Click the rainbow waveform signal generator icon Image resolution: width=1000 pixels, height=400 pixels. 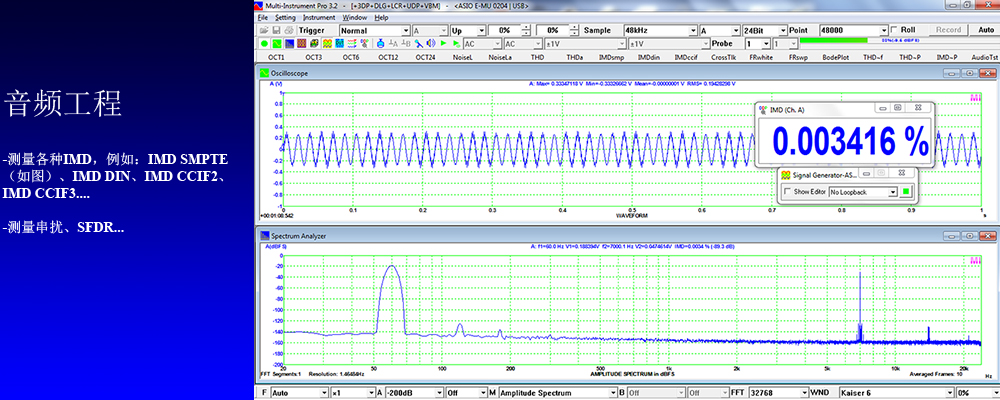click(327, 43)
